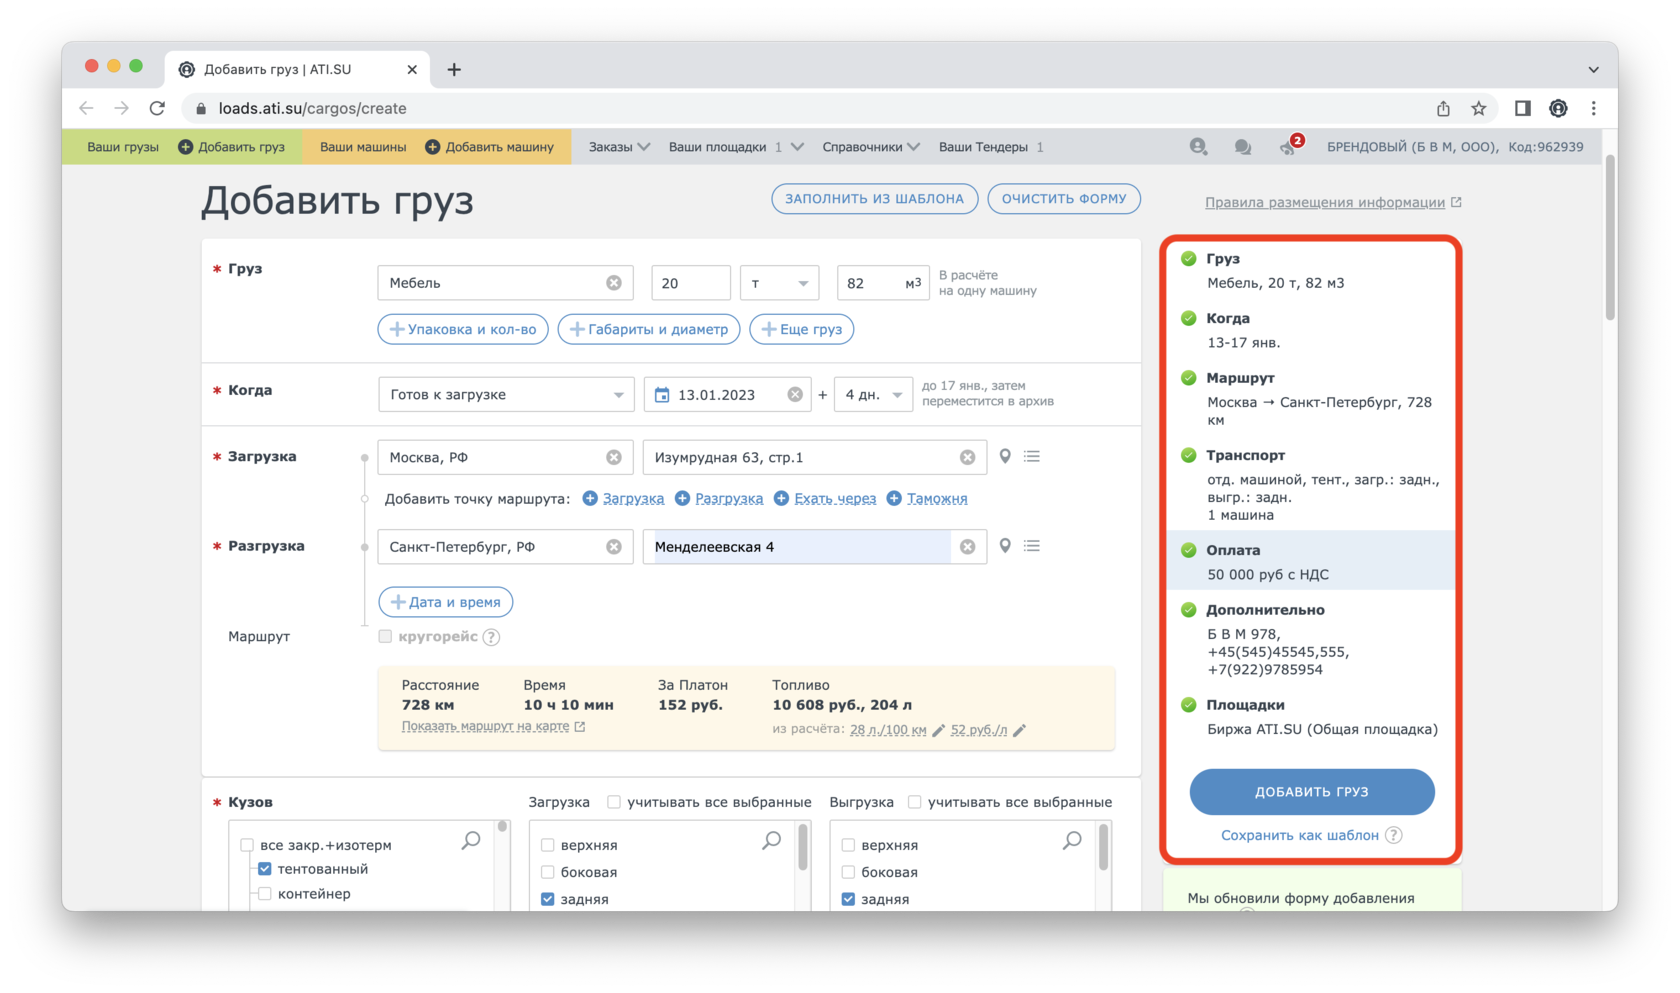Open 4 дн. duration dropdown
The height and width of the screenshot is (993, 1680).
pyautogui.click(x=873, y=395)
